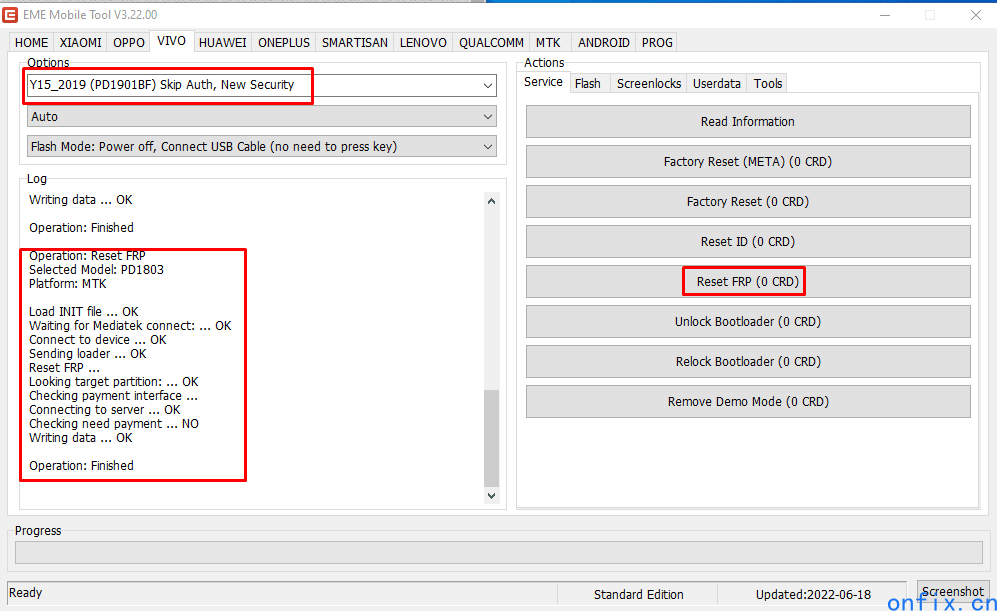This screenshot has height=611, width=997.
Task: Close the EME Mobile Tool window
Action: [975, 15]
